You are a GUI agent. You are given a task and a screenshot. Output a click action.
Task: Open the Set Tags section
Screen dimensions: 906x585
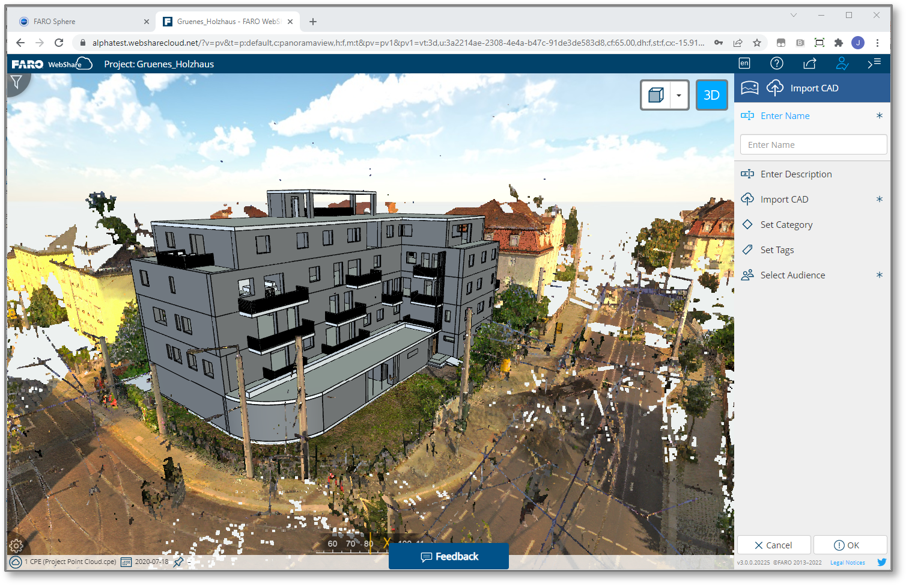pyautogui.click(x=777, y=250)
